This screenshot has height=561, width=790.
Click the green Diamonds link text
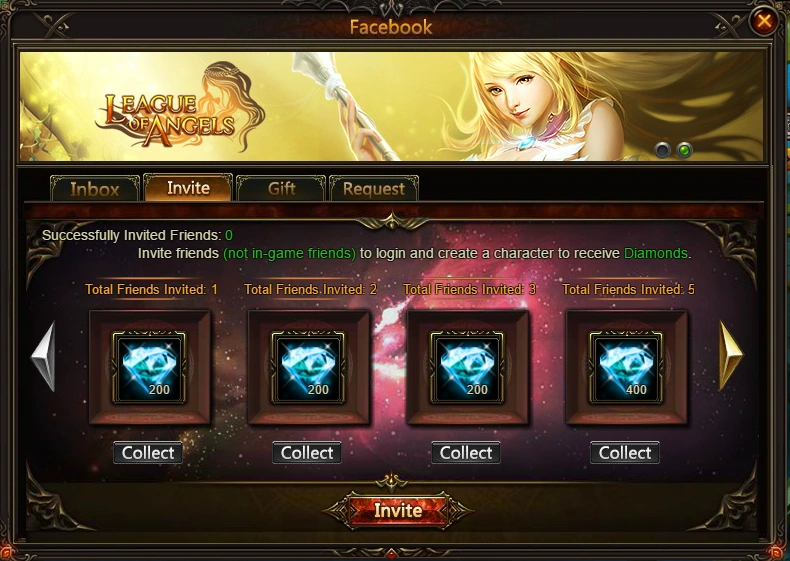coord(655,253)
